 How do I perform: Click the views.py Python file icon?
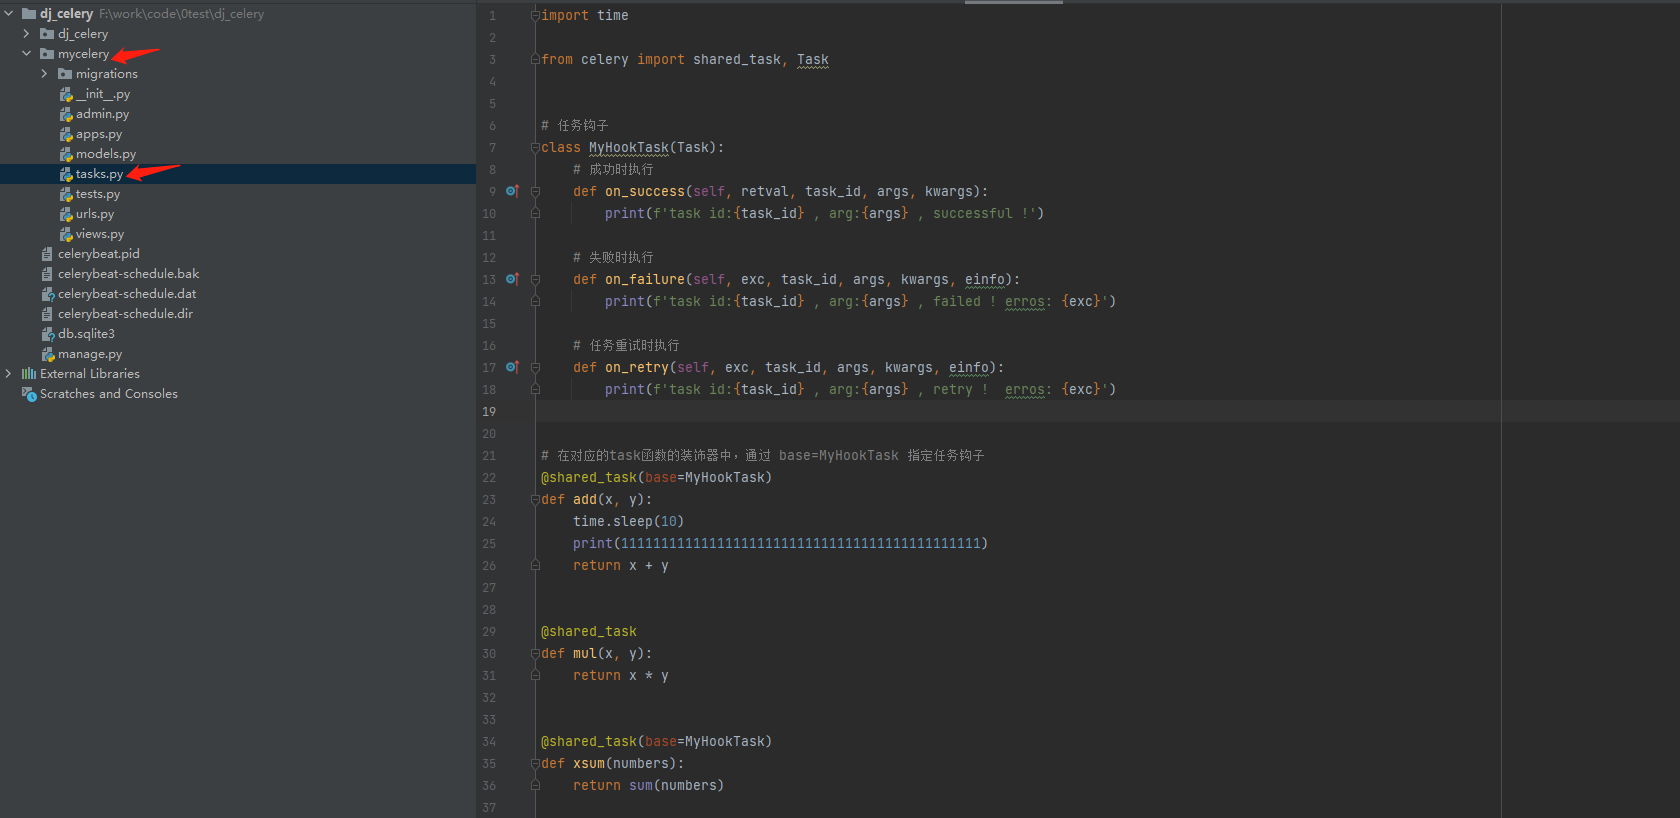tap(66, 234)
